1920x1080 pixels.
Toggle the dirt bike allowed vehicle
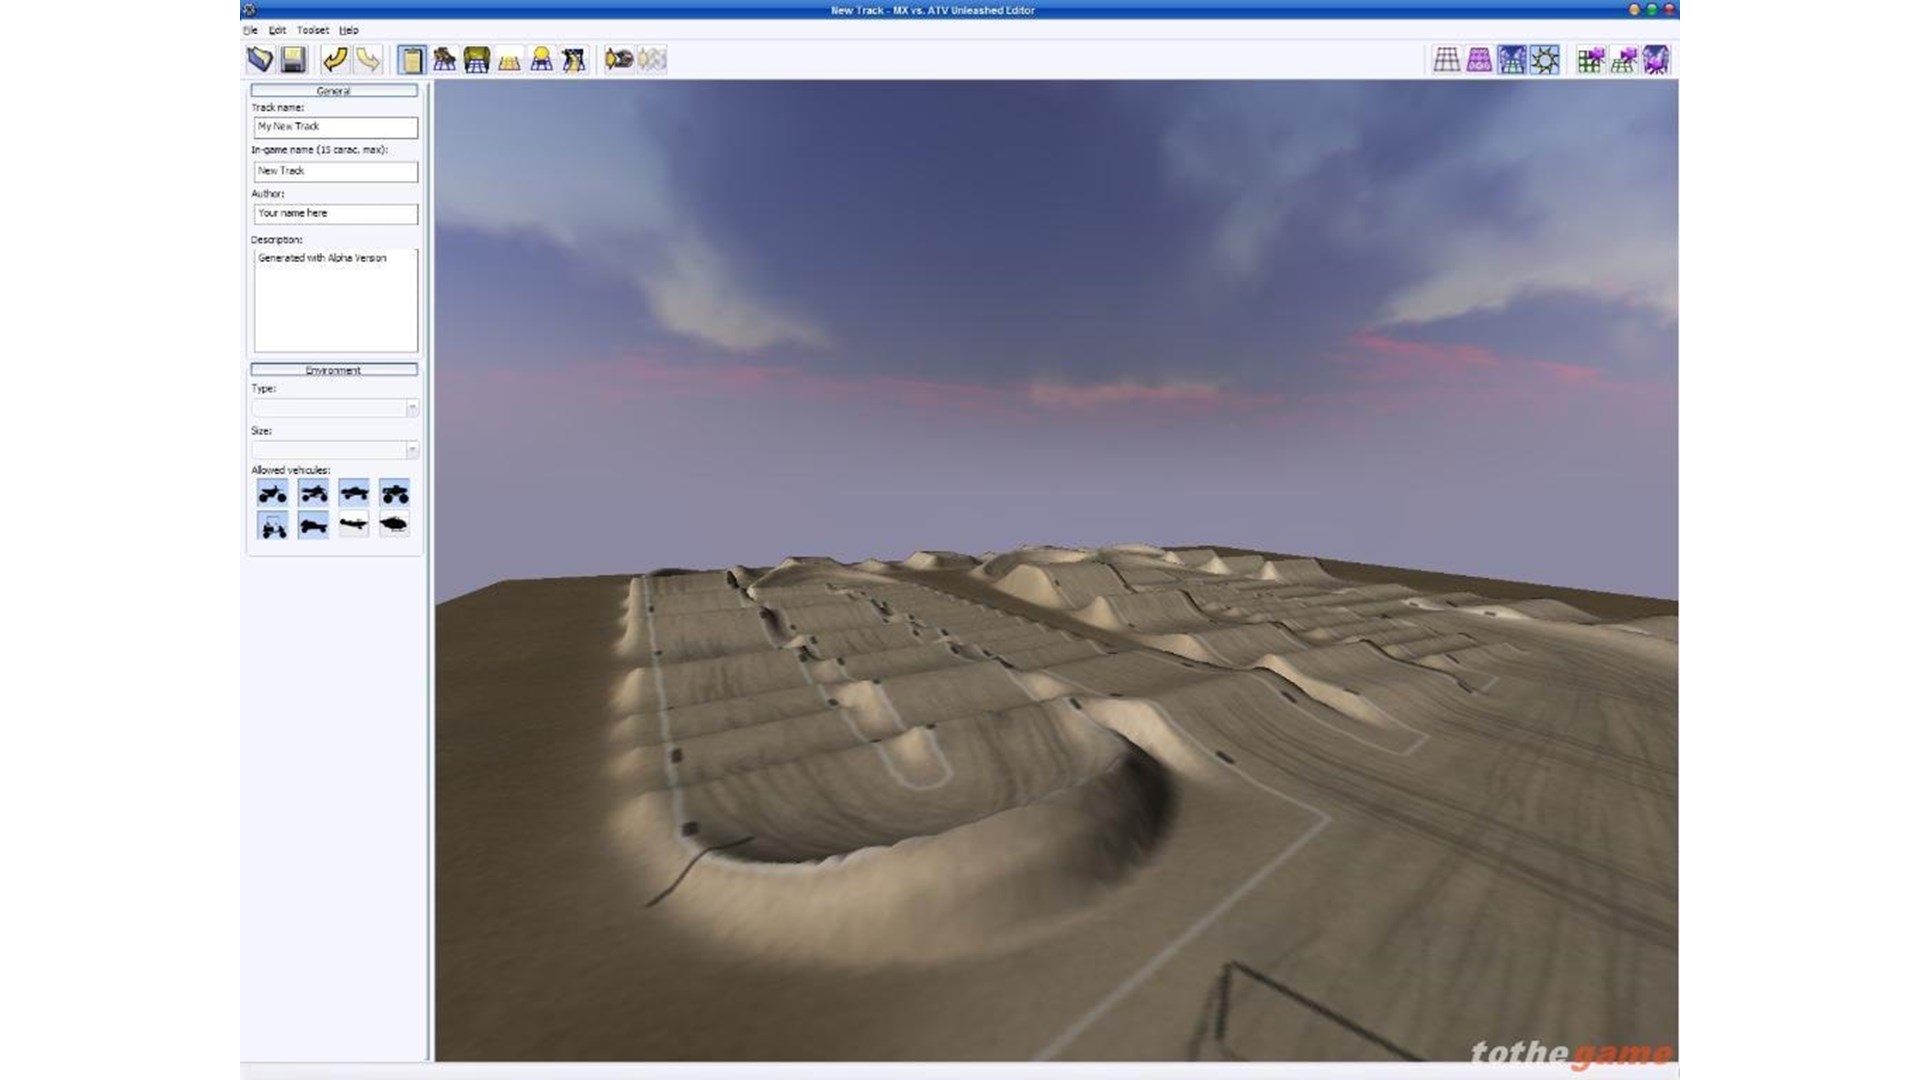273,493
